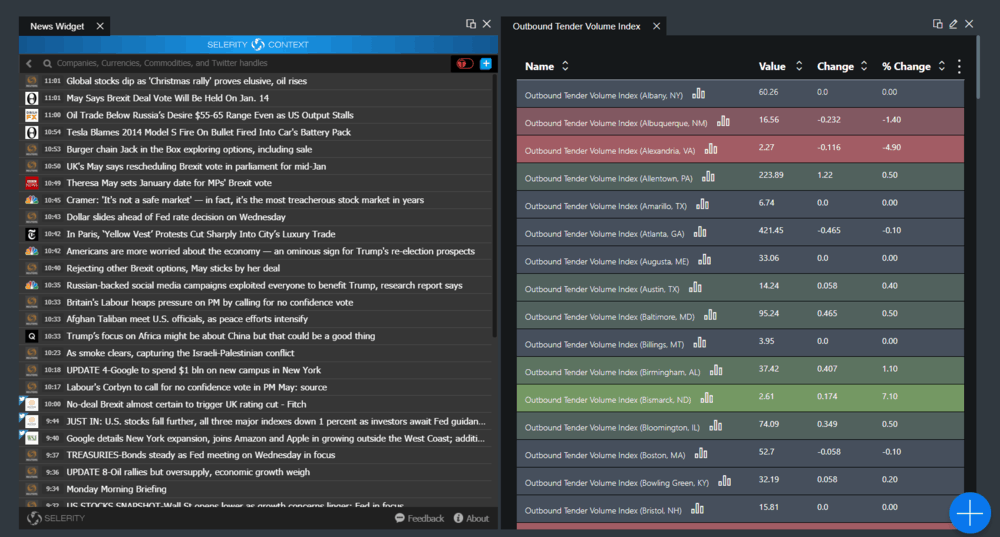Sort table by % Change column arrows
Image resolution: width=1000 pixels, height=537 pixels.
(941, 67)
